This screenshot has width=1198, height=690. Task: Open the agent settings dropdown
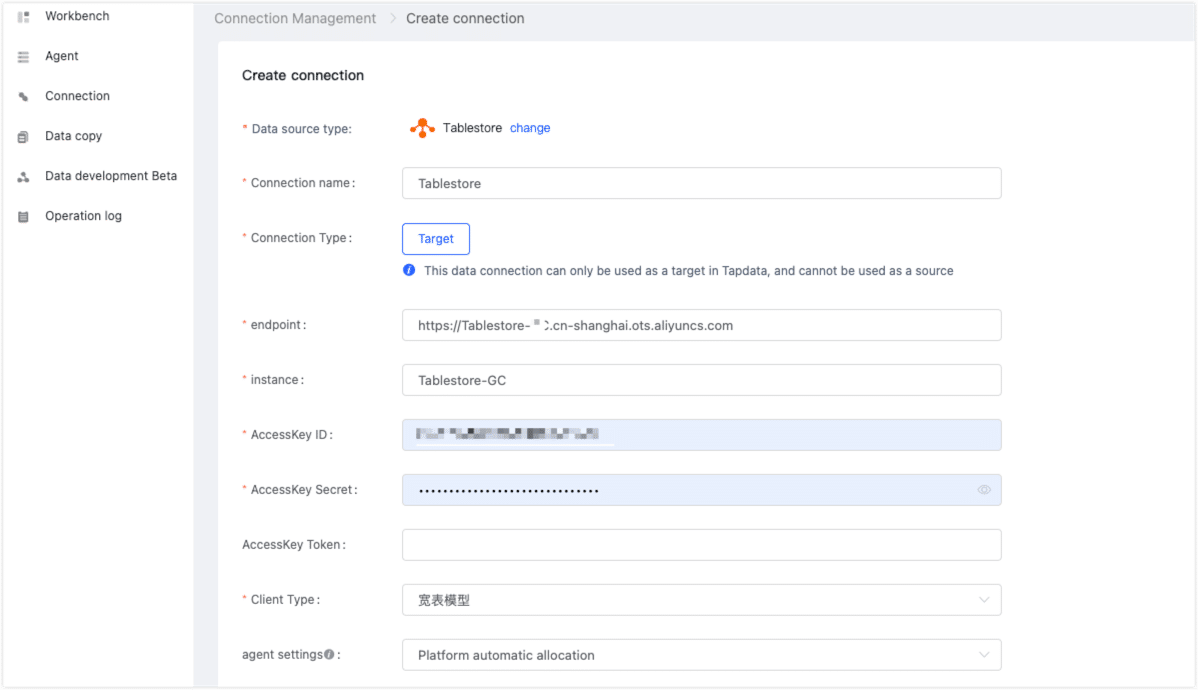(700, 655)
